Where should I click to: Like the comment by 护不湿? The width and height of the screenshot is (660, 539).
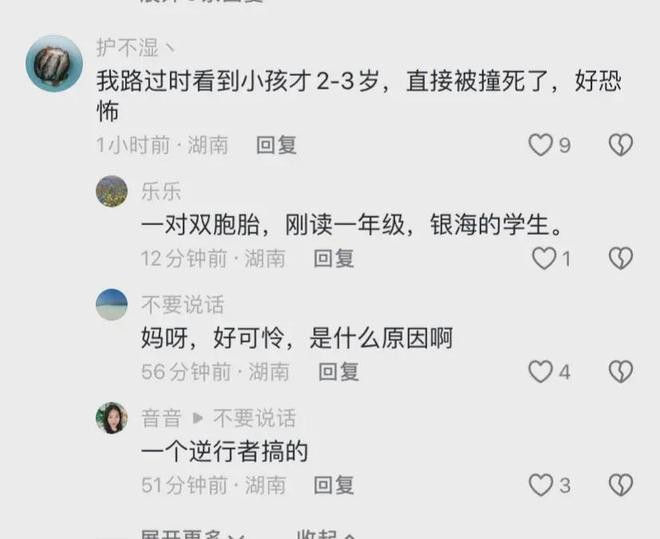coord(540,145)
